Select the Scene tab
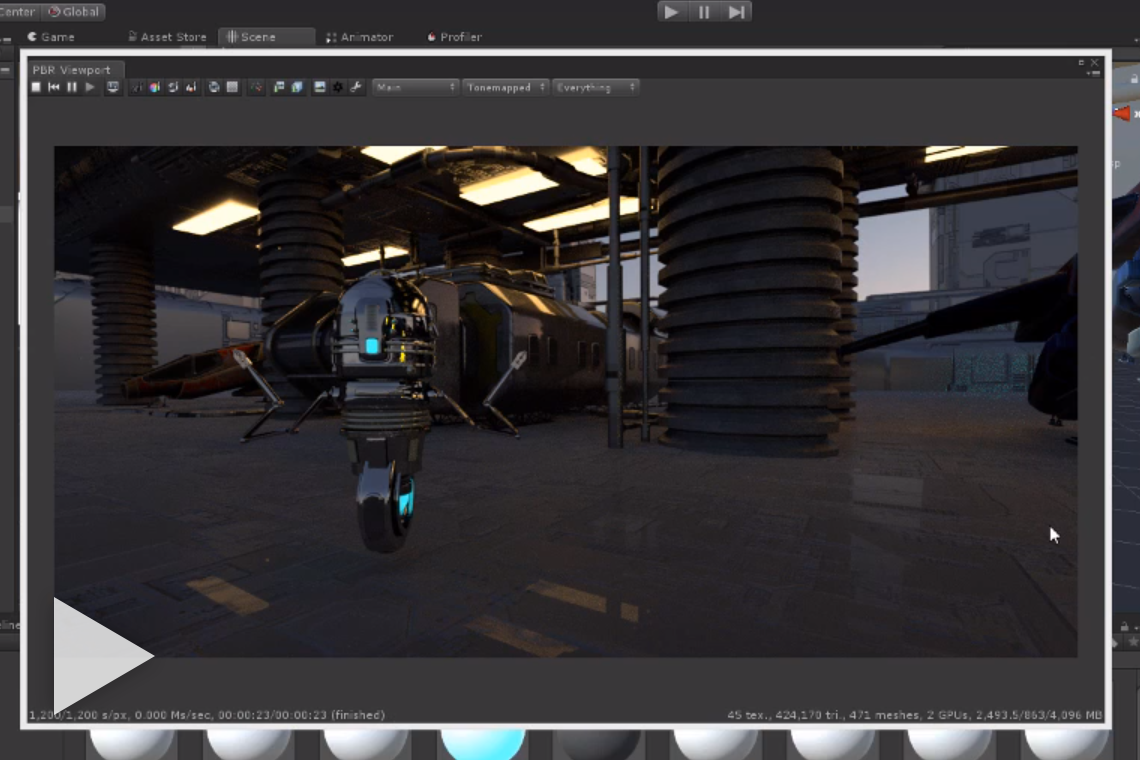The image size is (1140, 760). click(x=266, y=37)
